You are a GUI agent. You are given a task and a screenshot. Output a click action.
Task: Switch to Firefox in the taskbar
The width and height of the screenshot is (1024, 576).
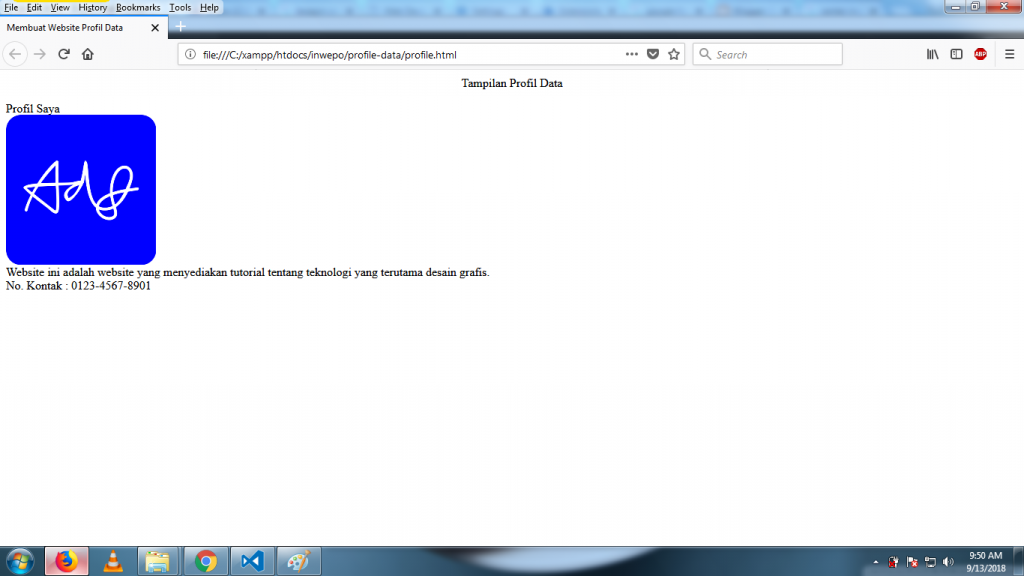(x=66, y=561)
